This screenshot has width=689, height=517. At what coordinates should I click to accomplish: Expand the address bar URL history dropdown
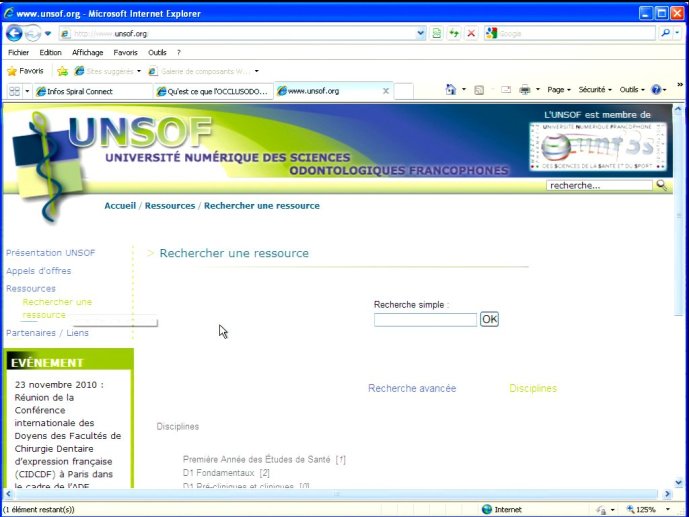[421, 33]
